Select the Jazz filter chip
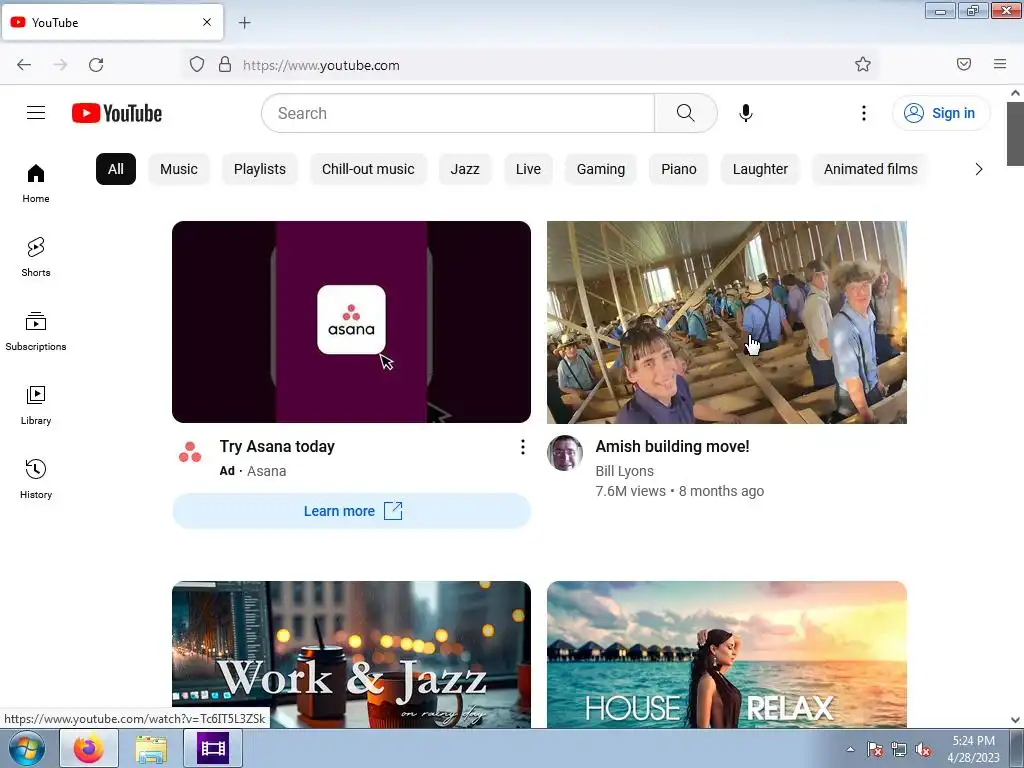This screenshot has height=768, width=1024. tap(465, 169)
